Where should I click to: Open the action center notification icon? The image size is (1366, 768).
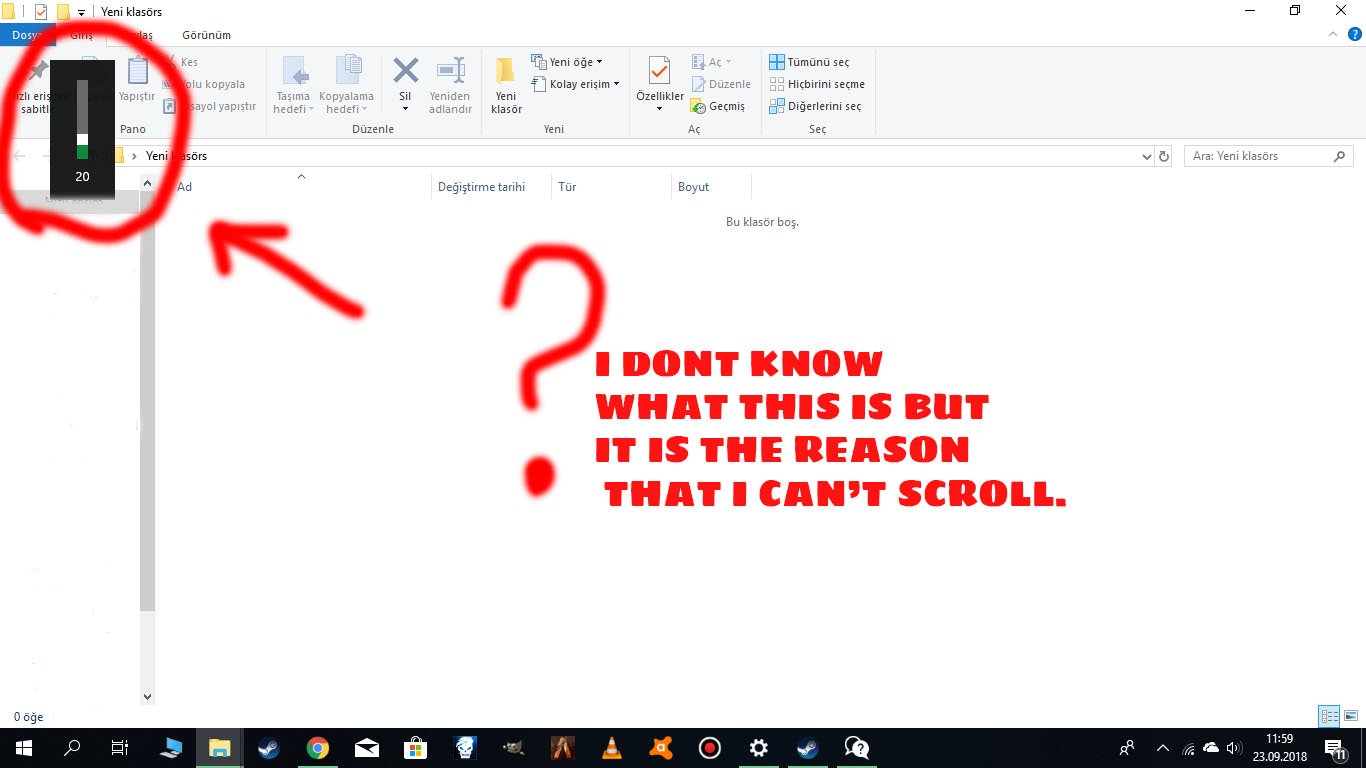(x=1336, y=748)
